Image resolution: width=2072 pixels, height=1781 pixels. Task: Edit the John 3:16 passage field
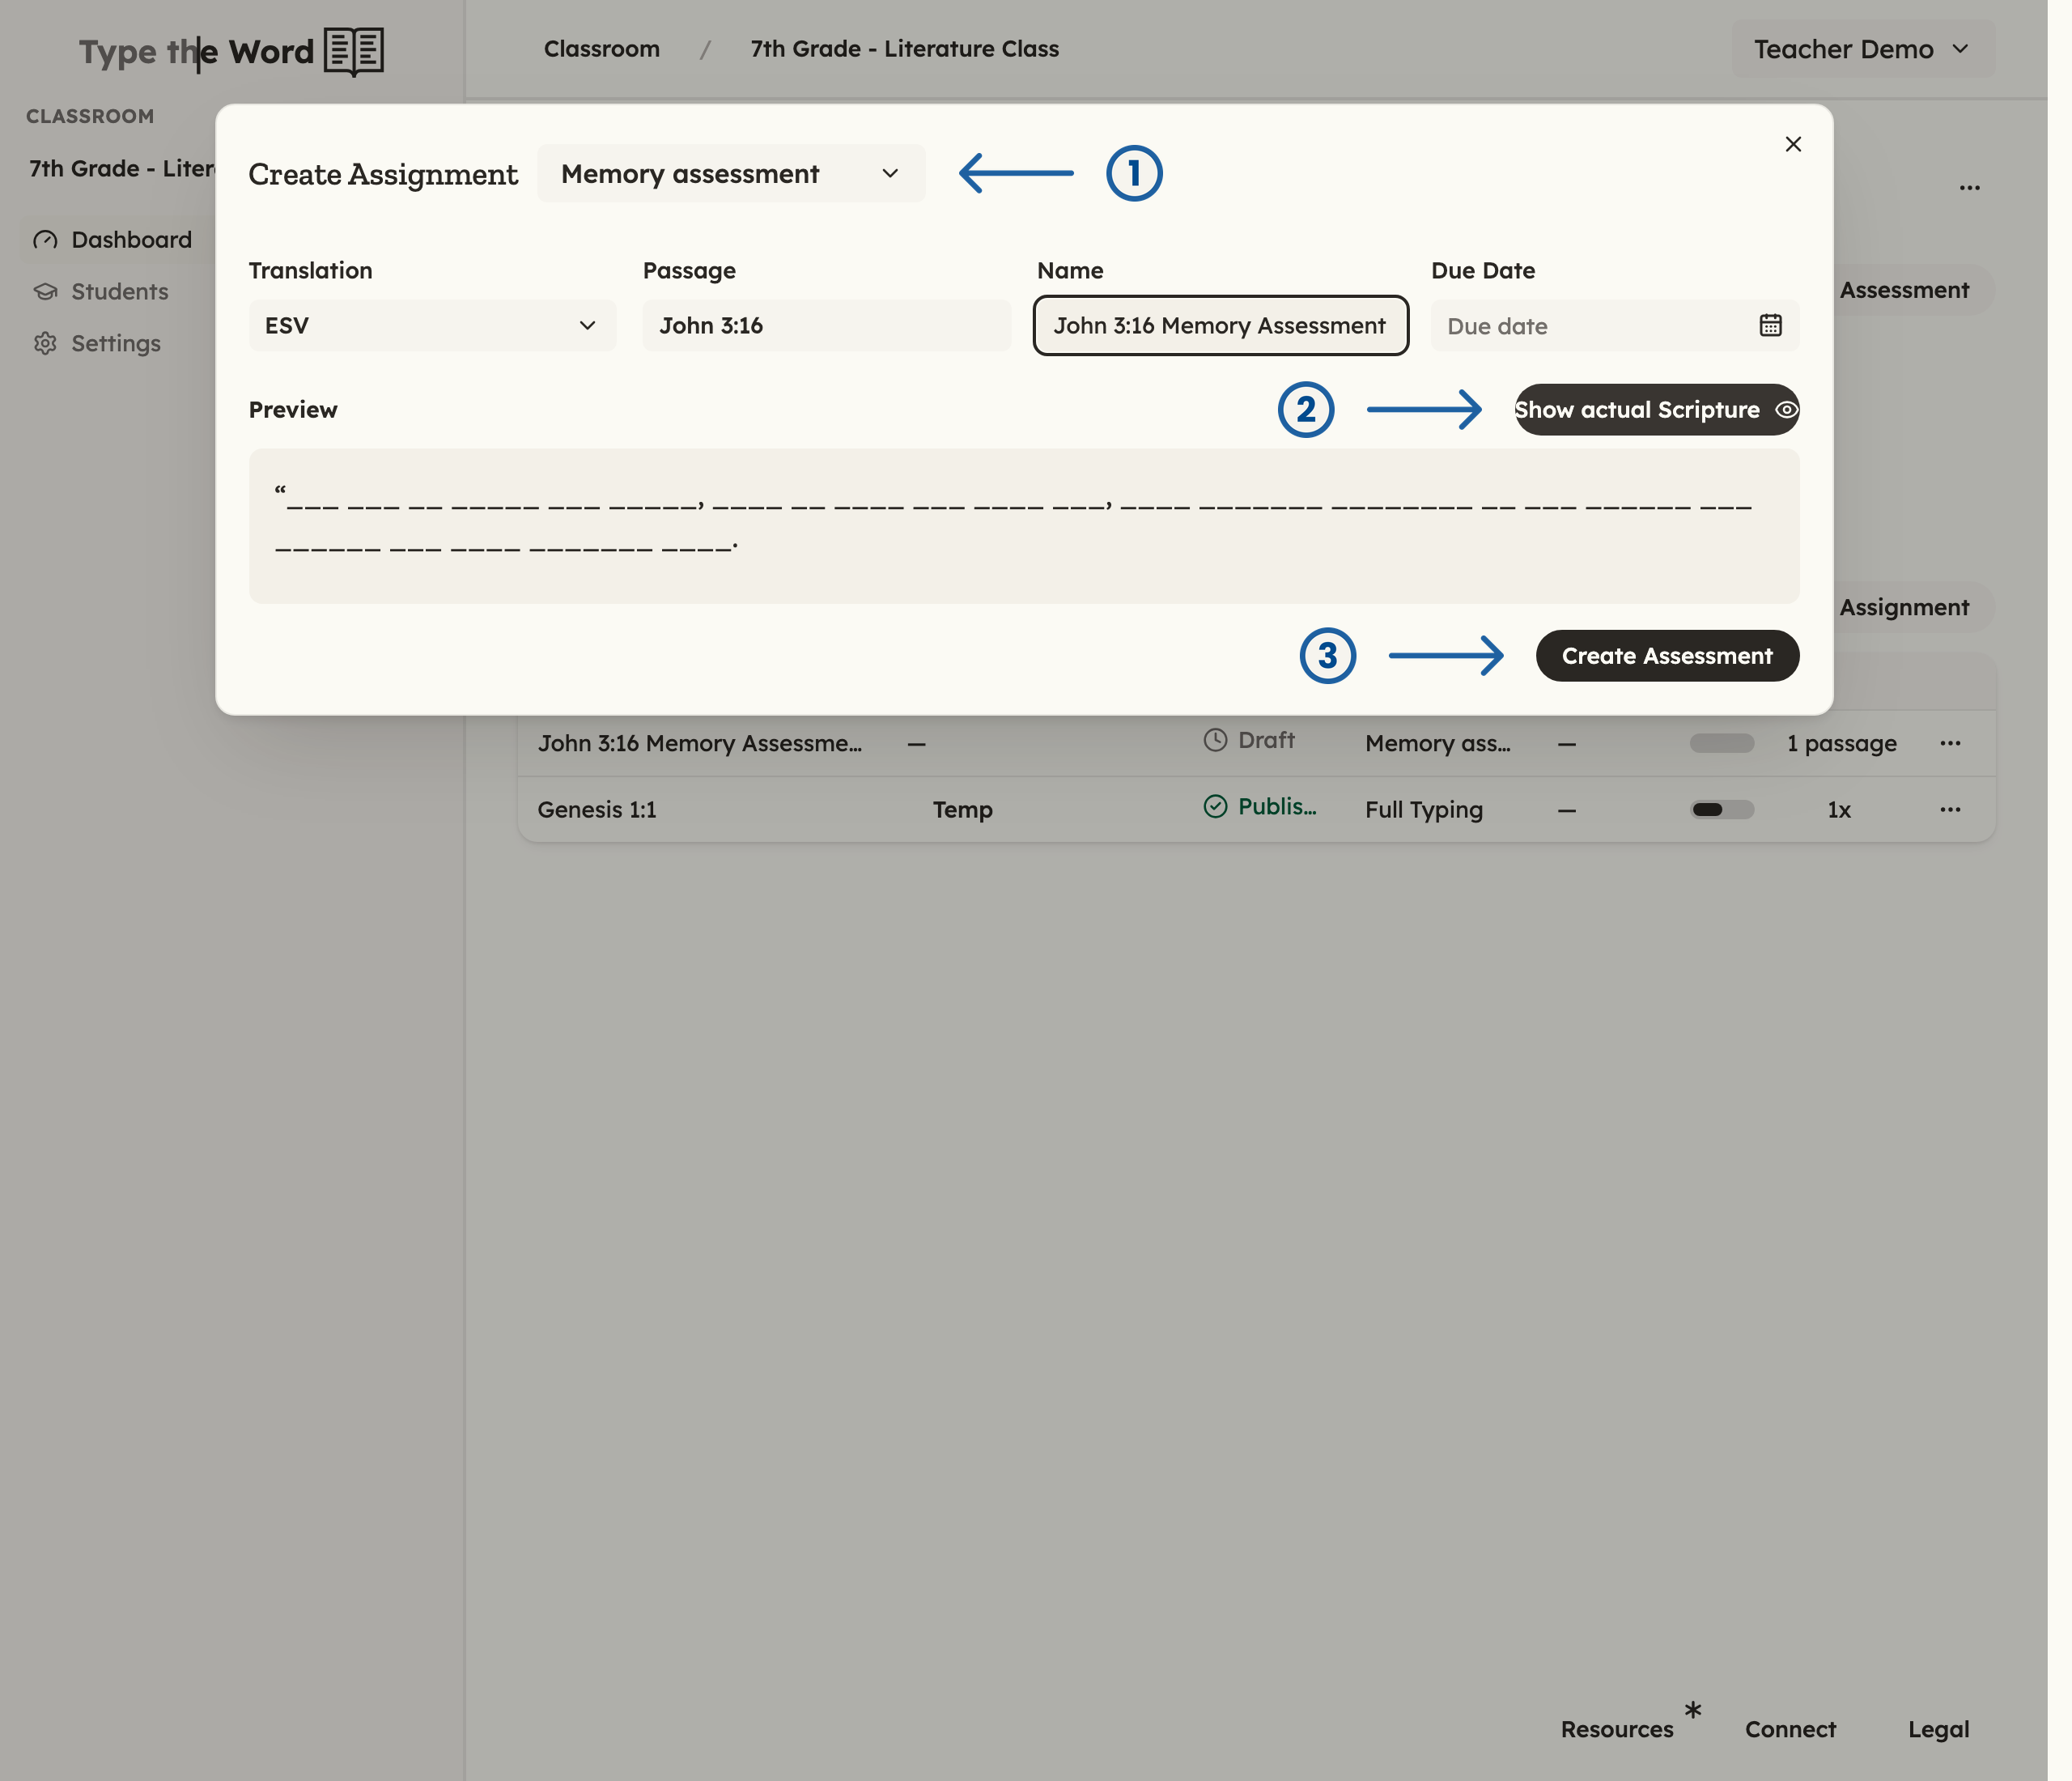pos(826,325)
